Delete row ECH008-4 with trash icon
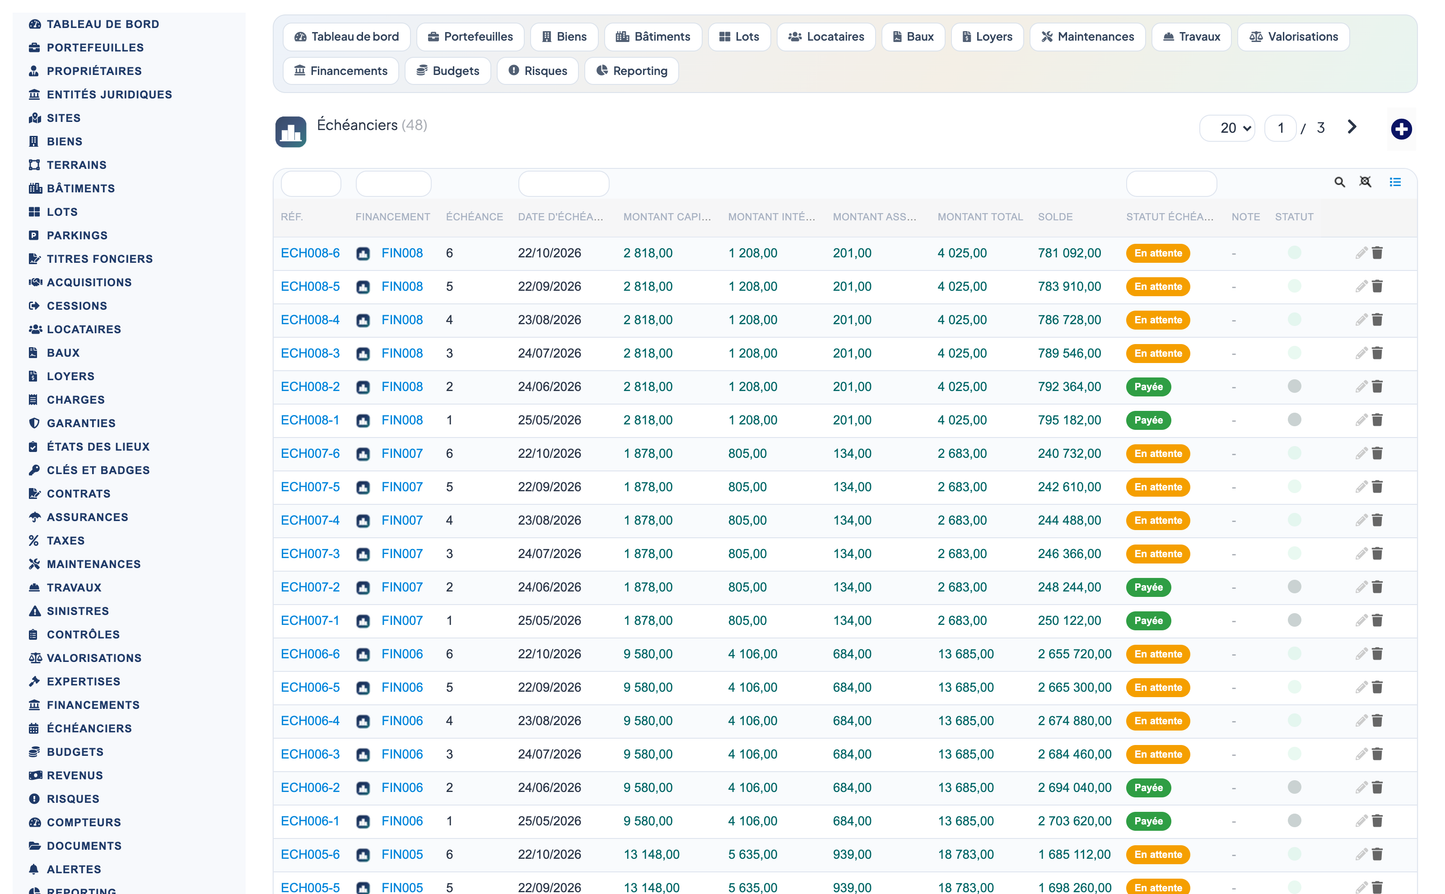Viewport: 1445px width, 894px height. point(1377,320)
